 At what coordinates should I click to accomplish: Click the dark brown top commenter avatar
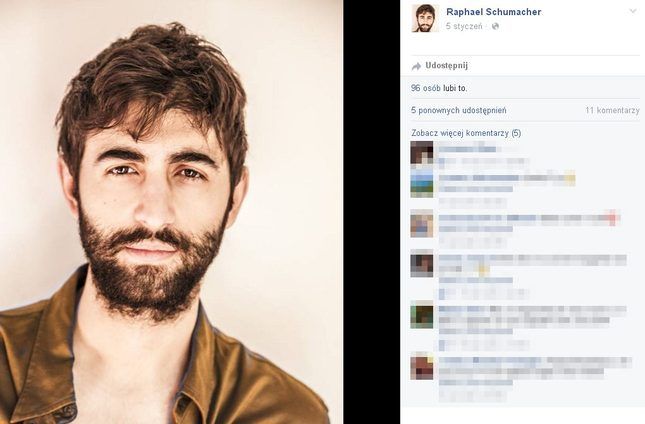[x=422, y=152]
